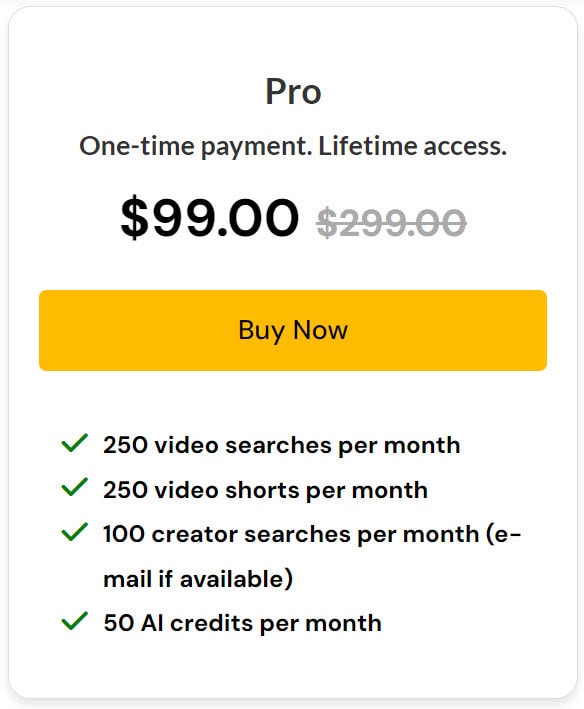Click the crossed-out $299.00 original price

click(391, 222)
